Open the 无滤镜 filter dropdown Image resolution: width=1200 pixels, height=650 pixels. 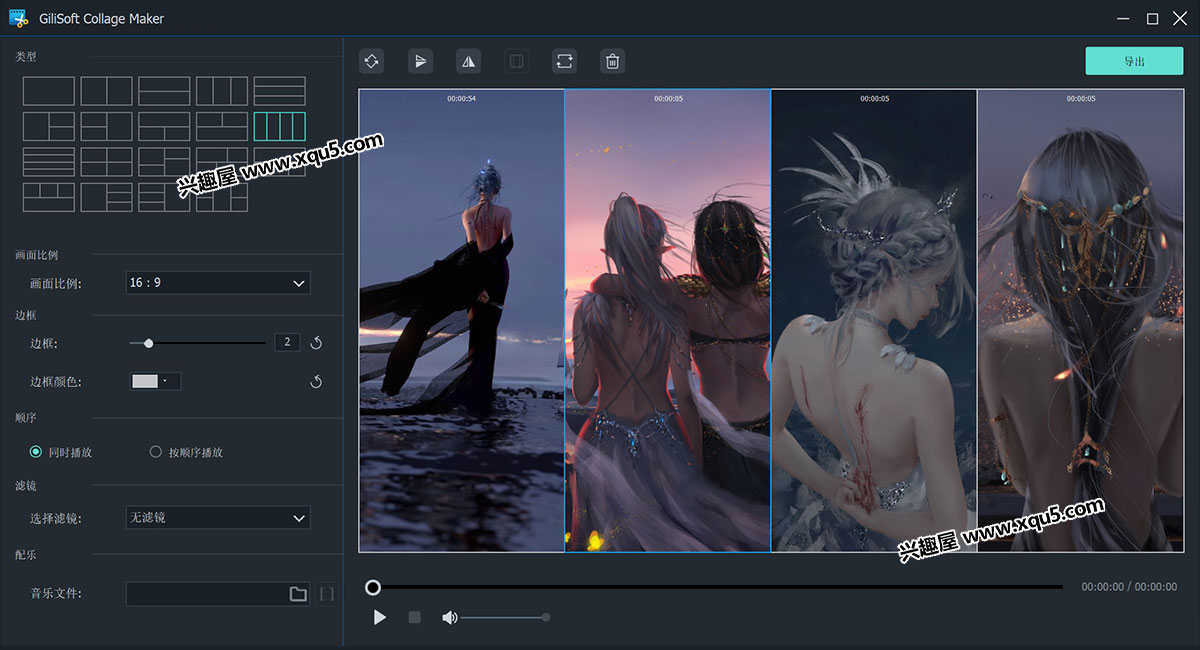pyautogui.click(x=218, y=518)
